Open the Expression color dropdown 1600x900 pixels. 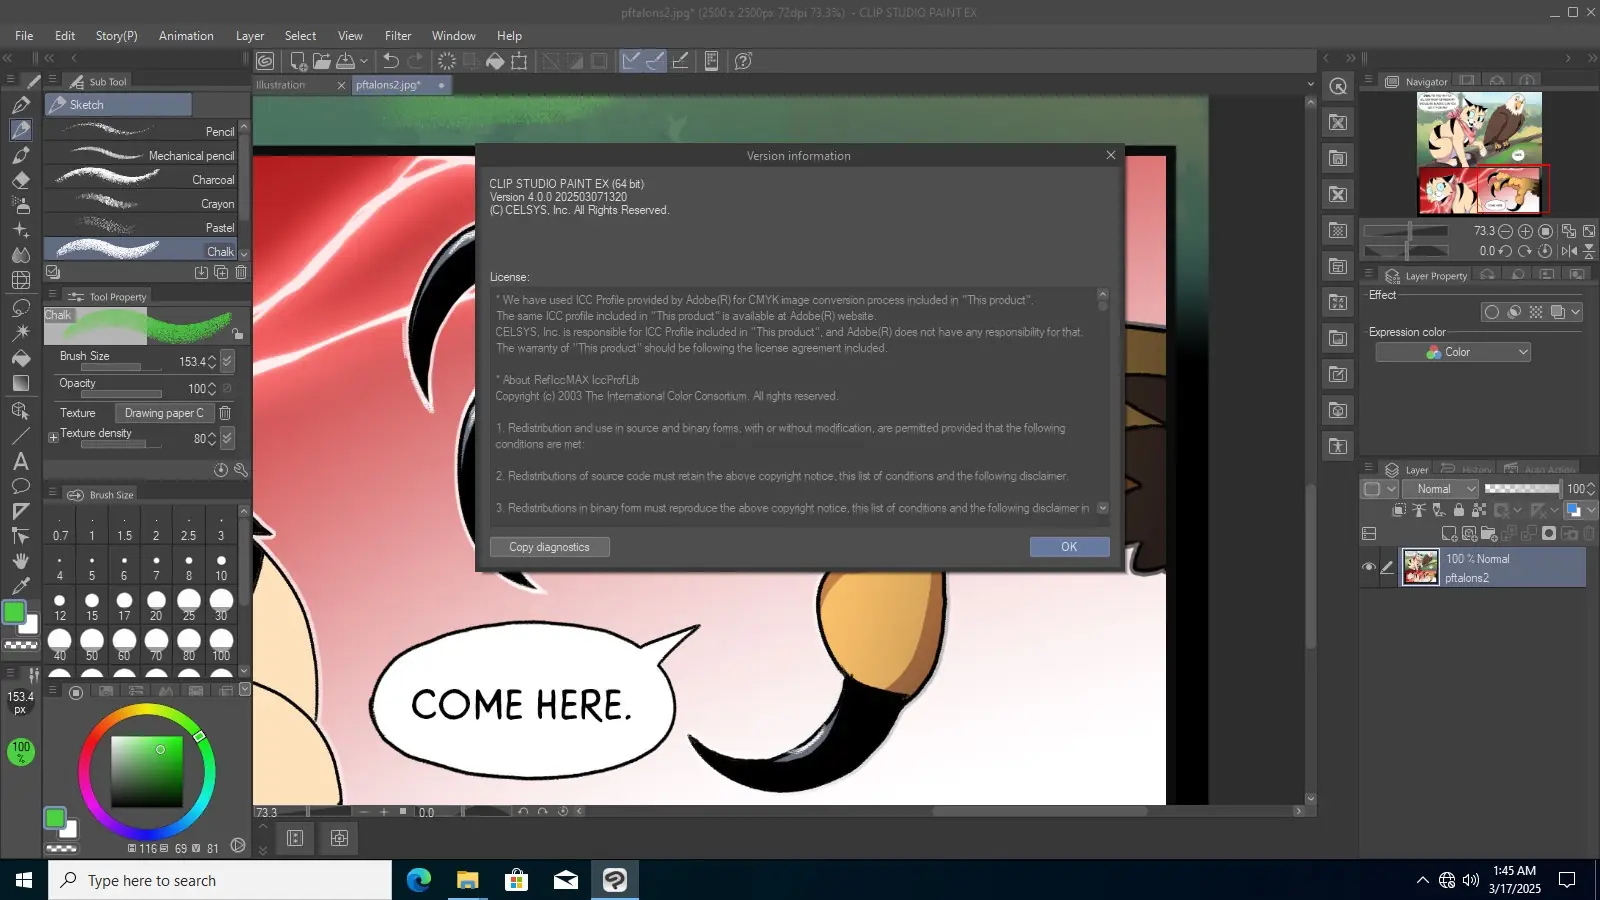tap(1453, 352)
